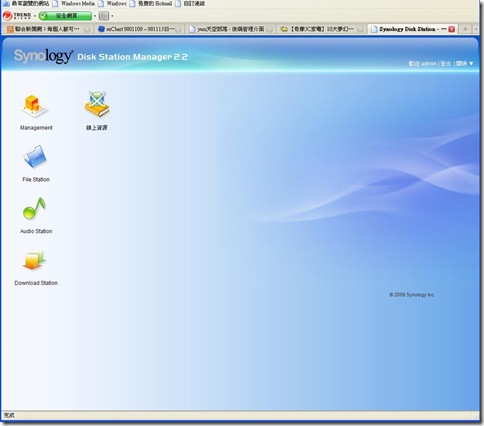484x426 pixels.
Task: Click the logout link beside admin
Action: pos(446,63)
